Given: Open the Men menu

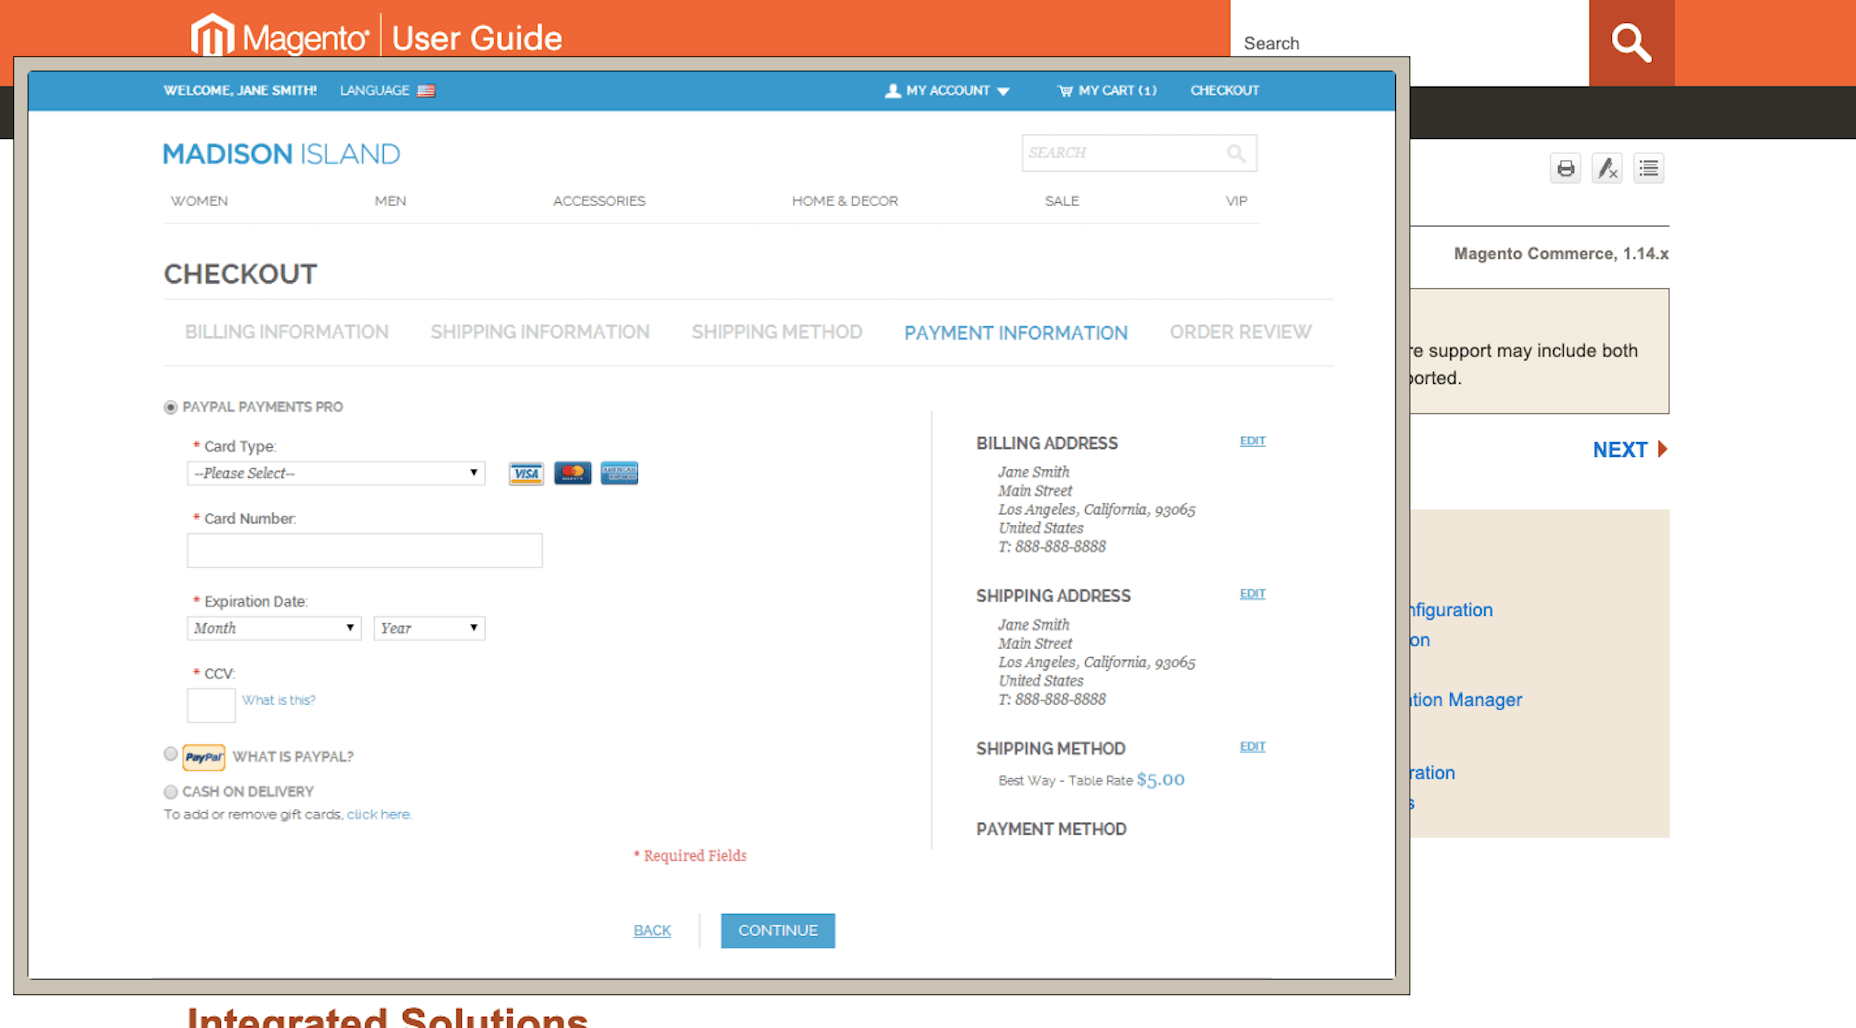Looking at the screenshot, I should [390, 201].
